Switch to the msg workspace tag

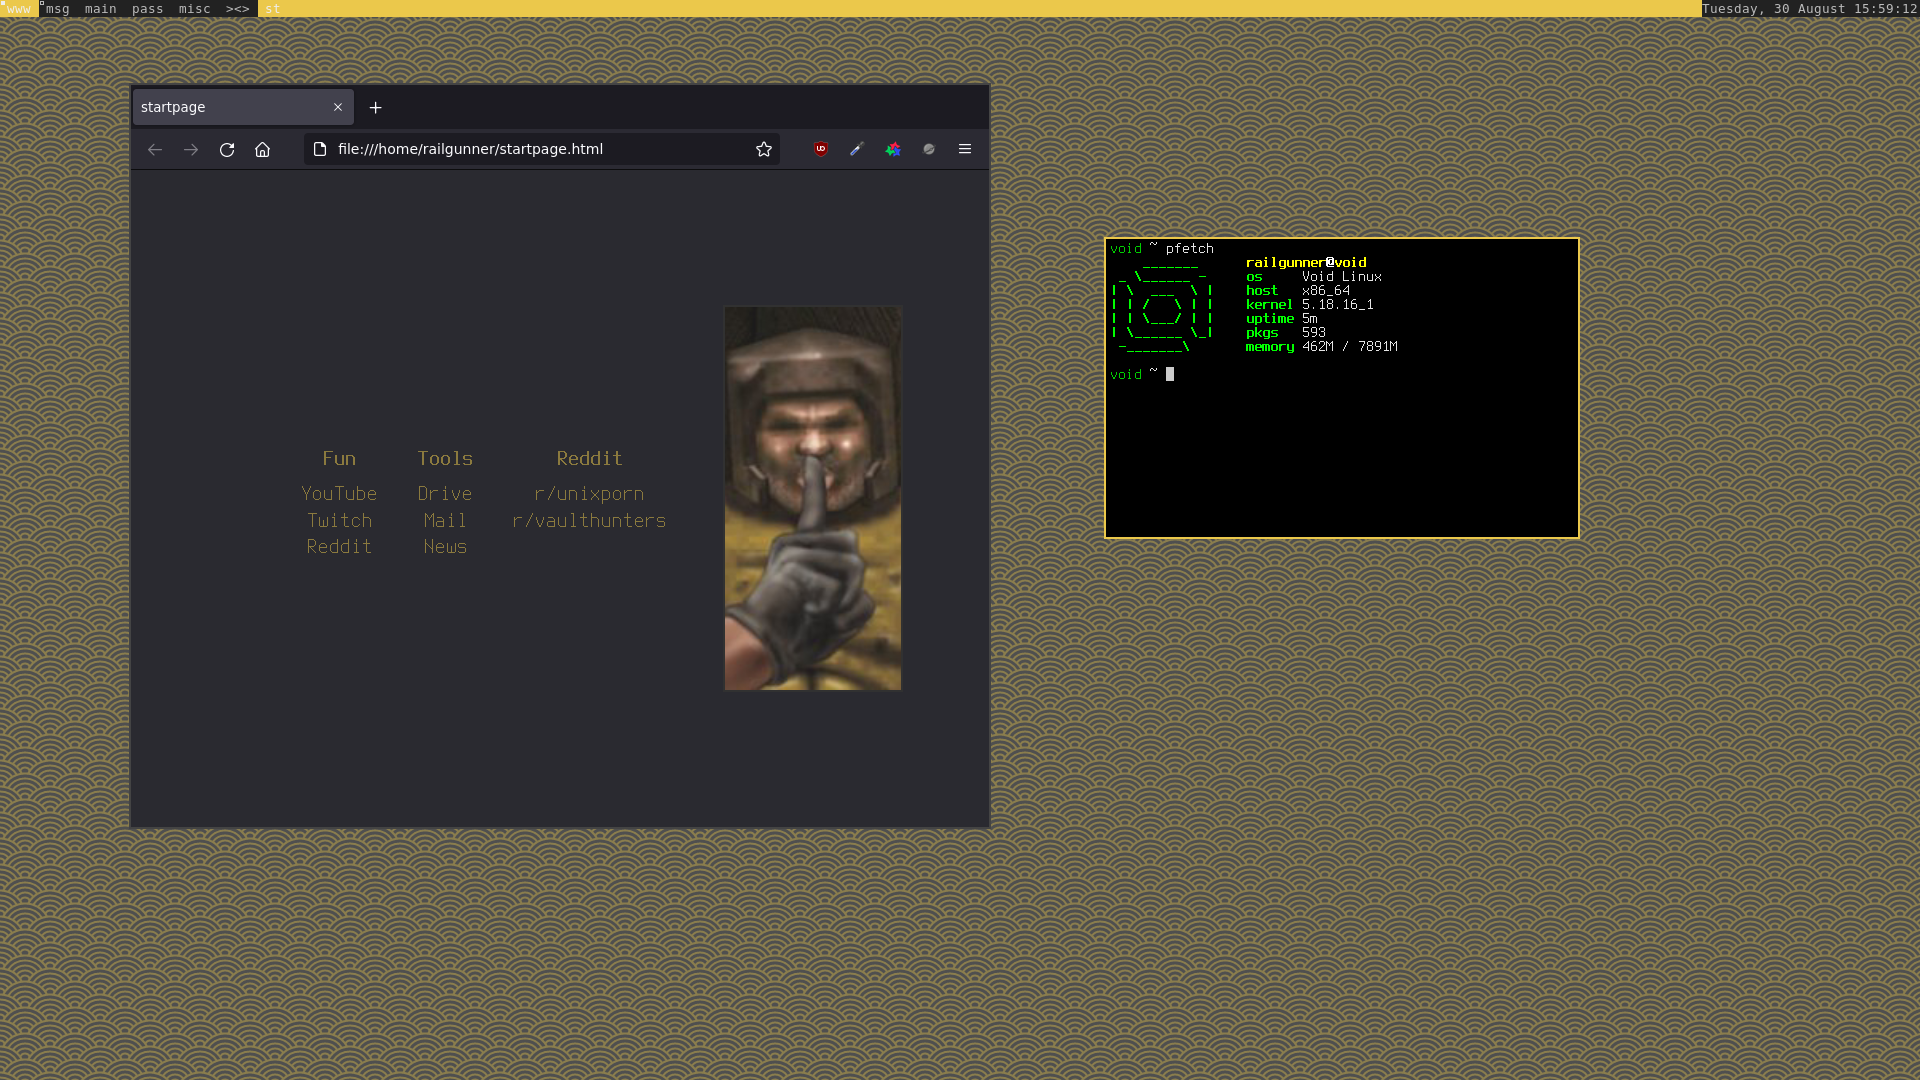[x=56, y=9]
